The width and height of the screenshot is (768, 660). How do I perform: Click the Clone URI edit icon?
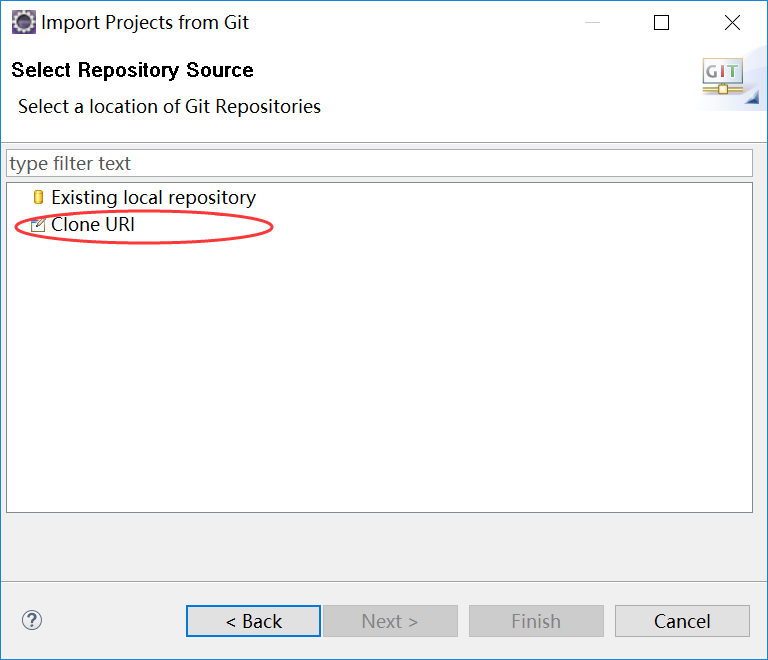coord(38,224)
